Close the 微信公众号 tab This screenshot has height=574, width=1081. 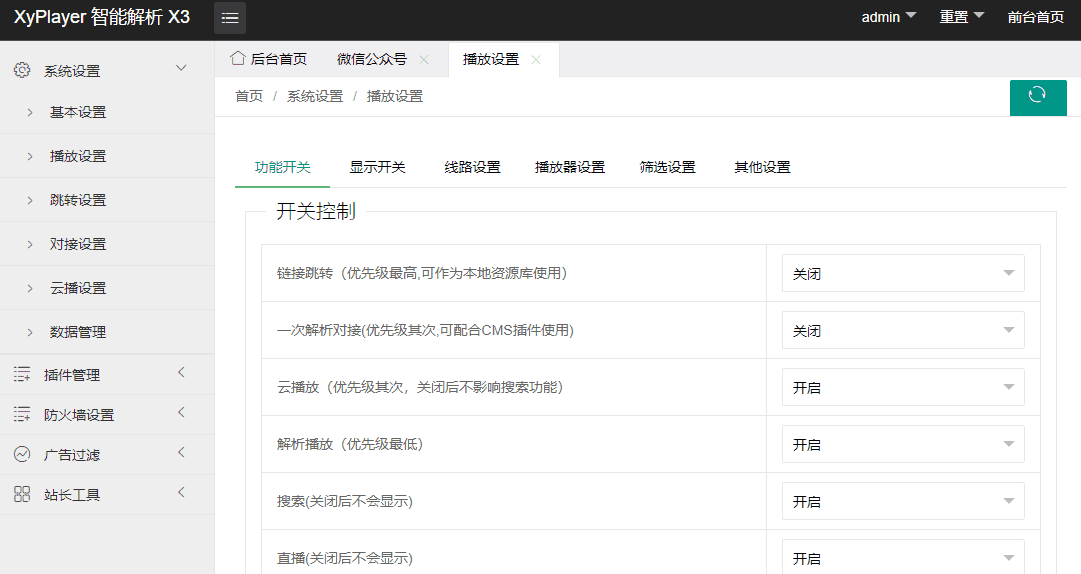424,60
